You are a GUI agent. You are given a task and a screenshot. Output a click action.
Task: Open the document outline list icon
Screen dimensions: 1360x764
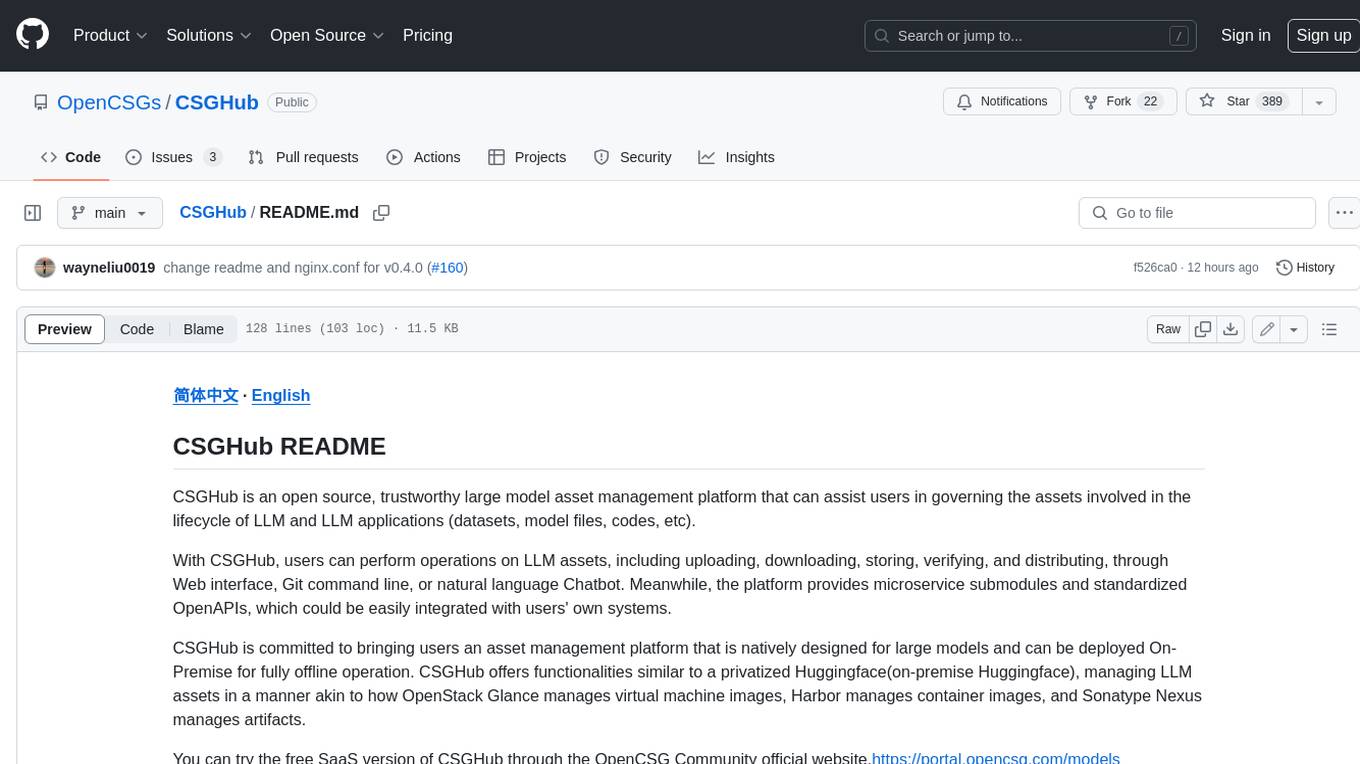(1329, 329)
